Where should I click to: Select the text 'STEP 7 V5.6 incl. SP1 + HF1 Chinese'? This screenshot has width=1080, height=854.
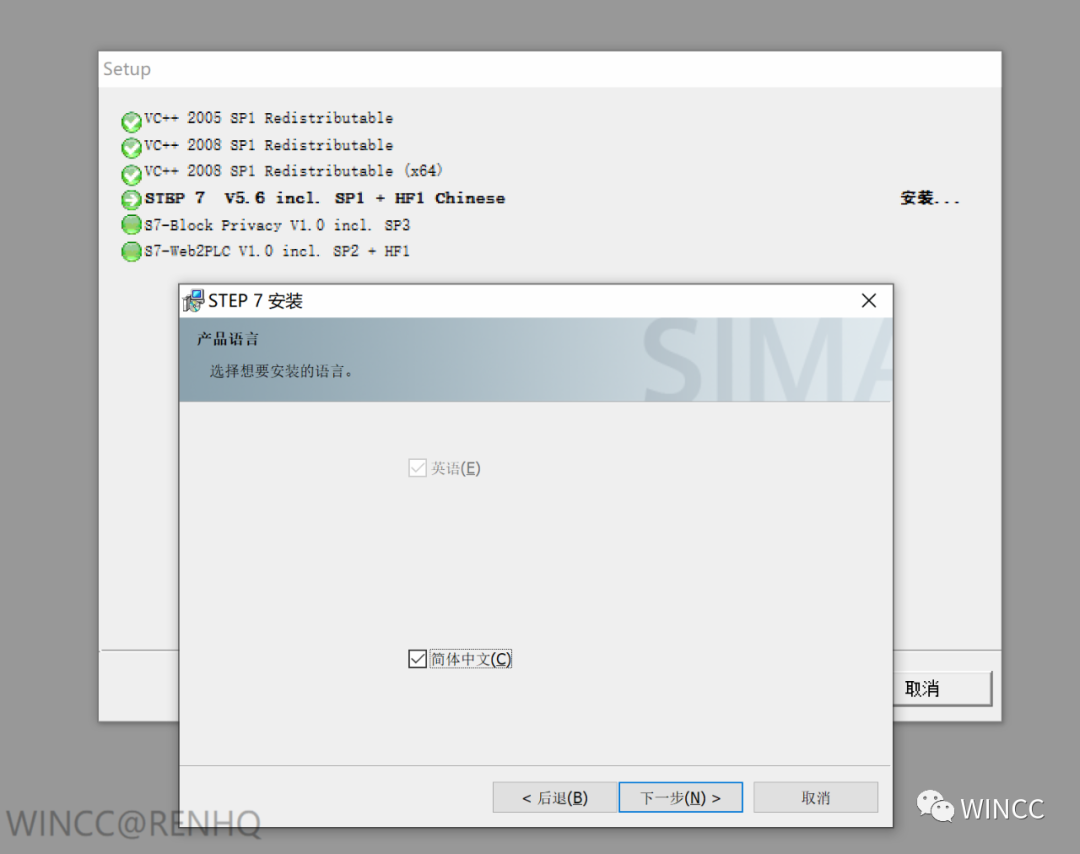[324, 198]
